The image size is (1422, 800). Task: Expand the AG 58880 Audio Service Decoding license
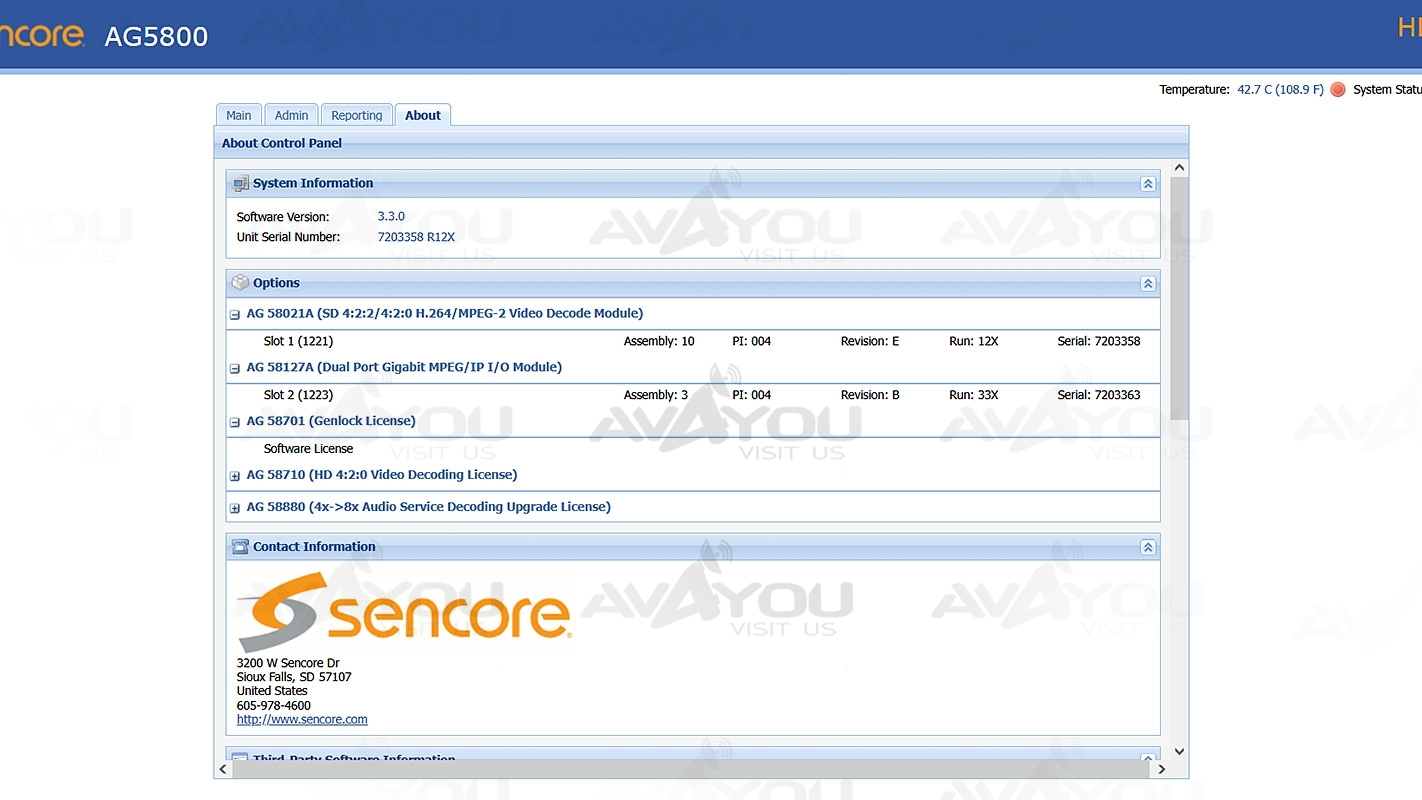tap(235, 508)
